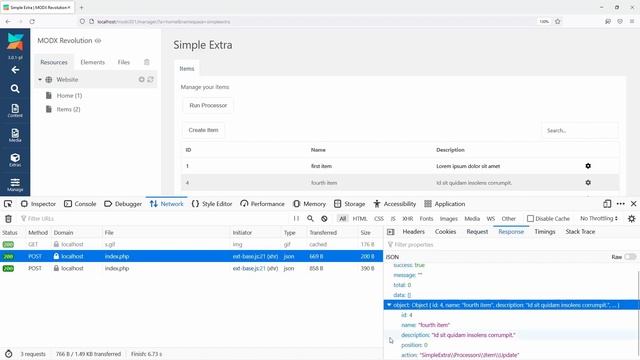Click the MODX logo icon
640x360 pixels.
pyautogui.click(x=15, y=42)
